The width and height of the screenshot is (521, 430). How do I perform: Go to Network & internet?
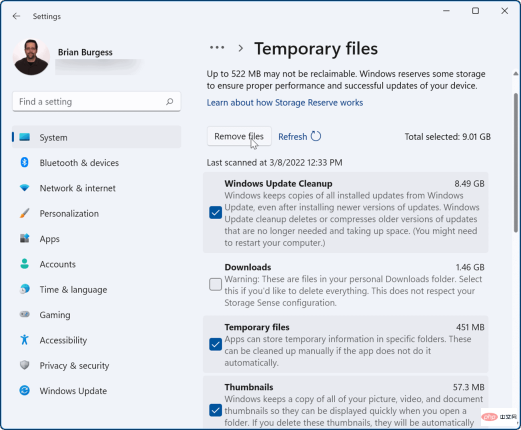[97, 188]
